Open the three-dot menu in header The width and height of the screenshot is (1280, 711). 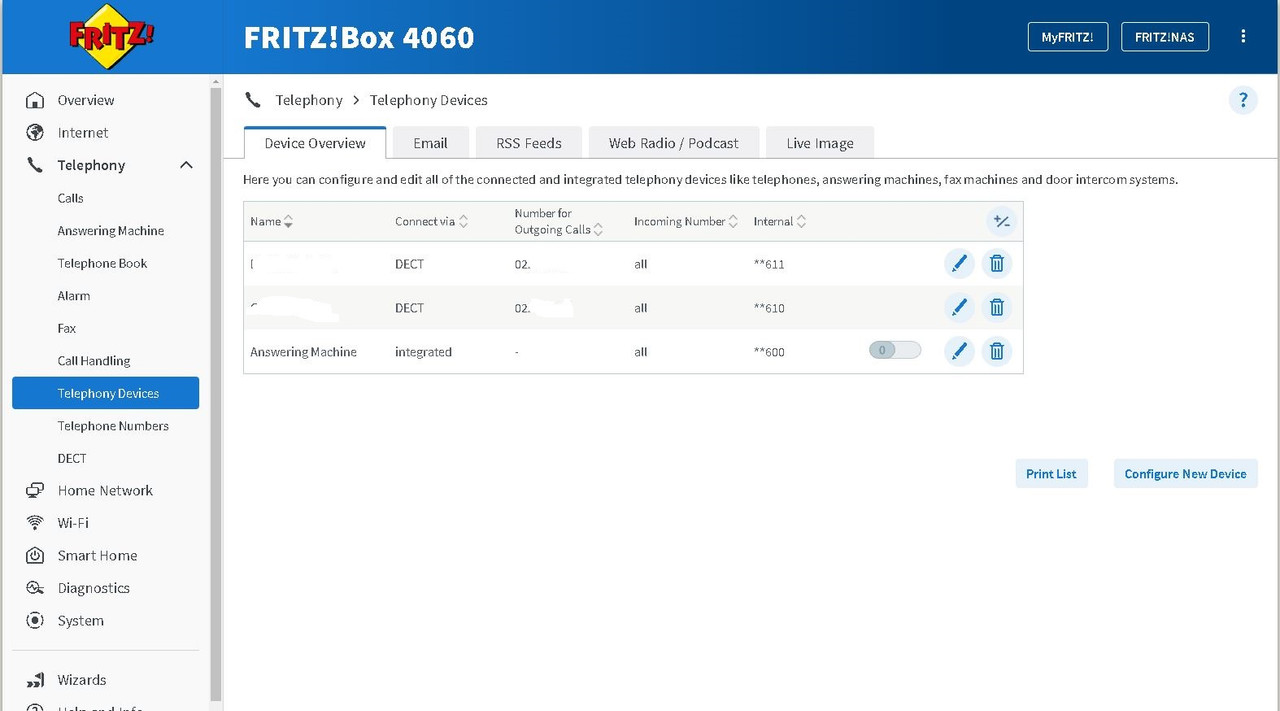click(x=1243, y=37)
